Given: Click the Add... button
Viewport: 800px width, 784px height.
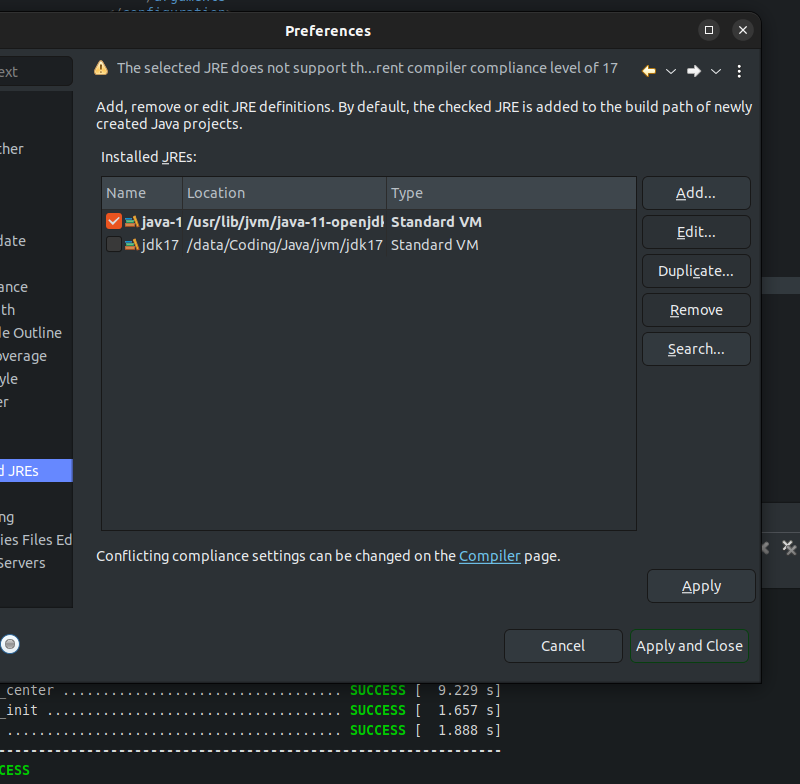Looking at the screenshot, I should click(x=695, y=193).
